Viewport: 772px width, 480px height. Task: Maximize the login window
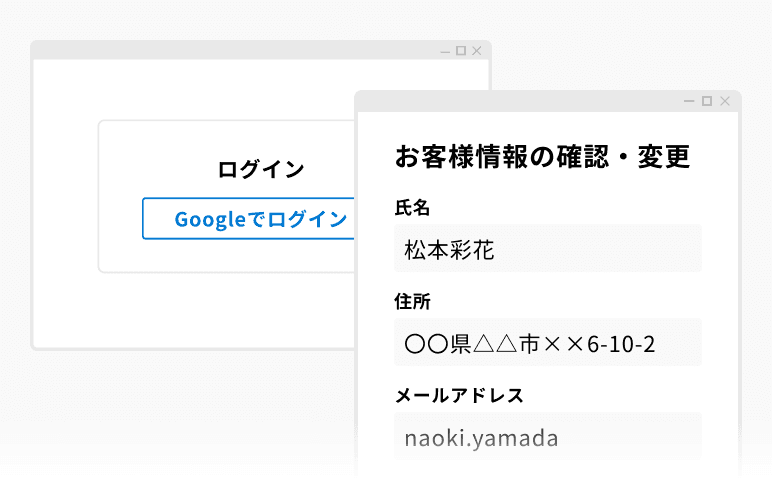461,50
